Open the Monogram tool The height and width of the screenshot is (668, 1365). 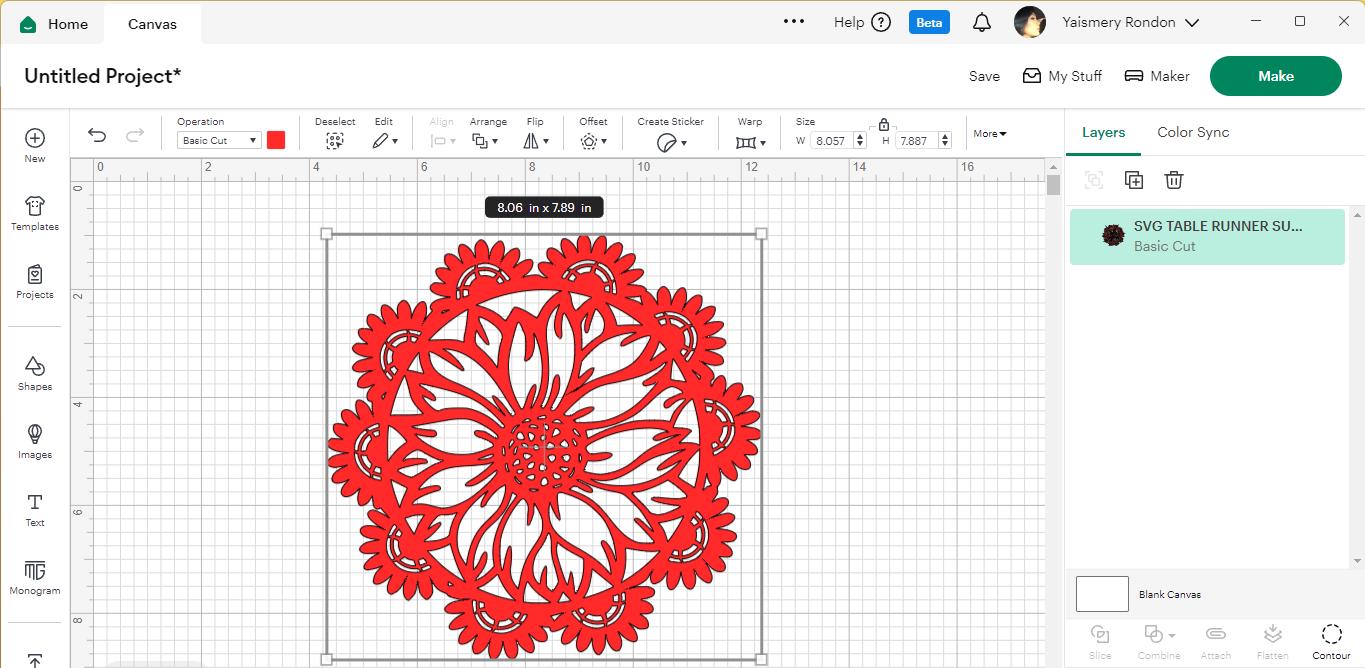click(x=35, y=578)
